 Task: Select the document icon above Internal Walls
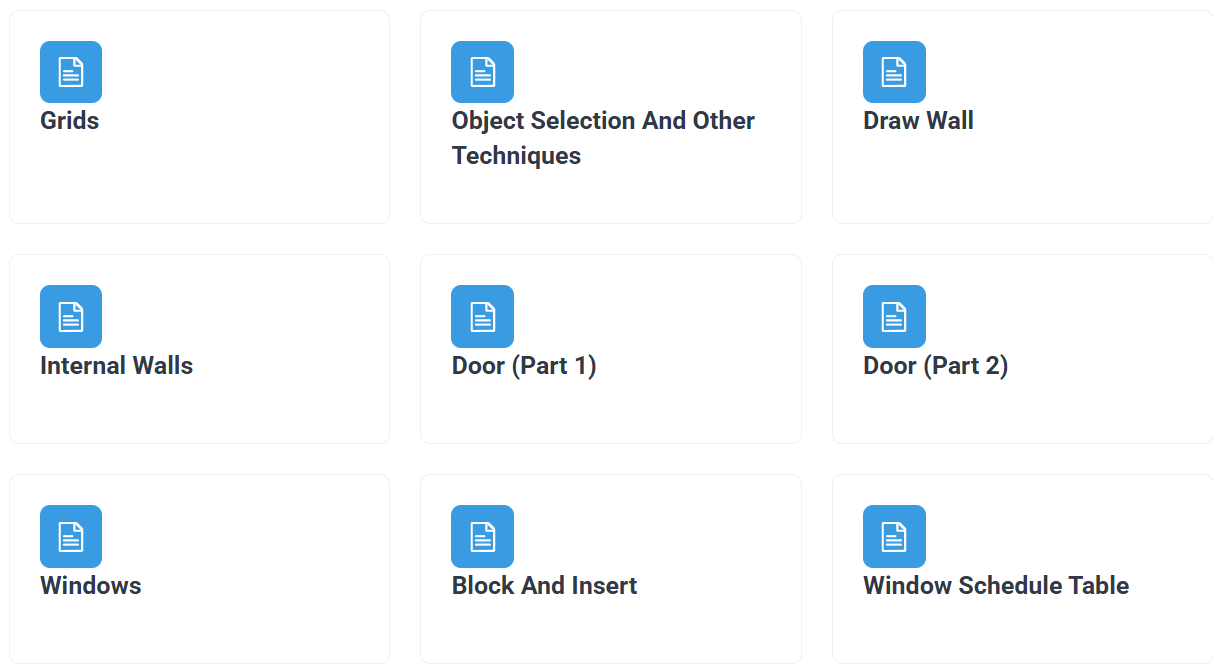71,316
